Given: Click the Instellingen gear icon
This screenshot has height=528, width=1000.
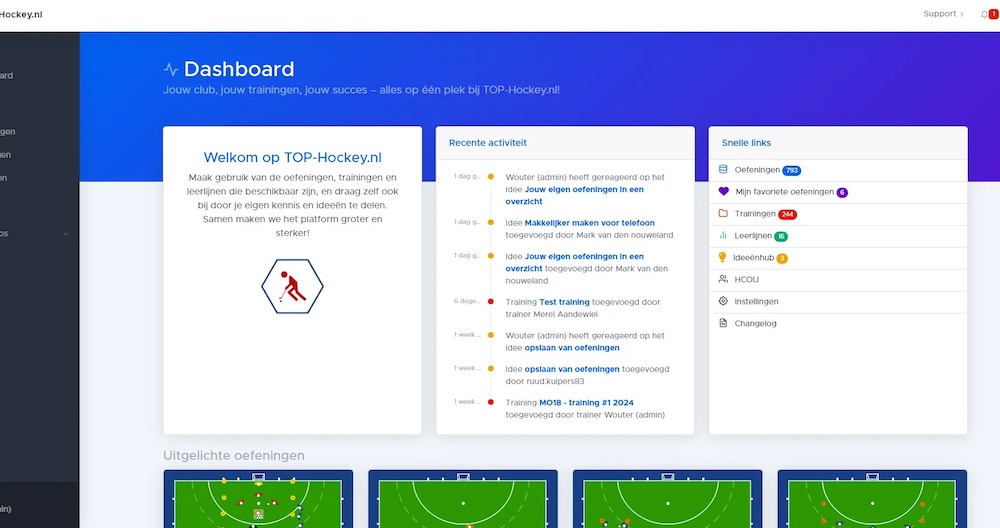Looking at the screenshot, I should (724, 301).
